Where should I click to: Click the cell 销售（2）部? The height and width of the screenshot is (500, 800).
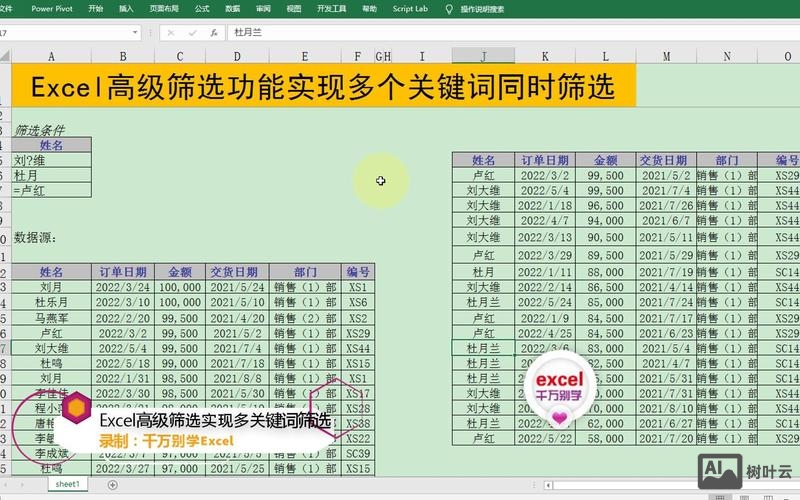(305, 318)
